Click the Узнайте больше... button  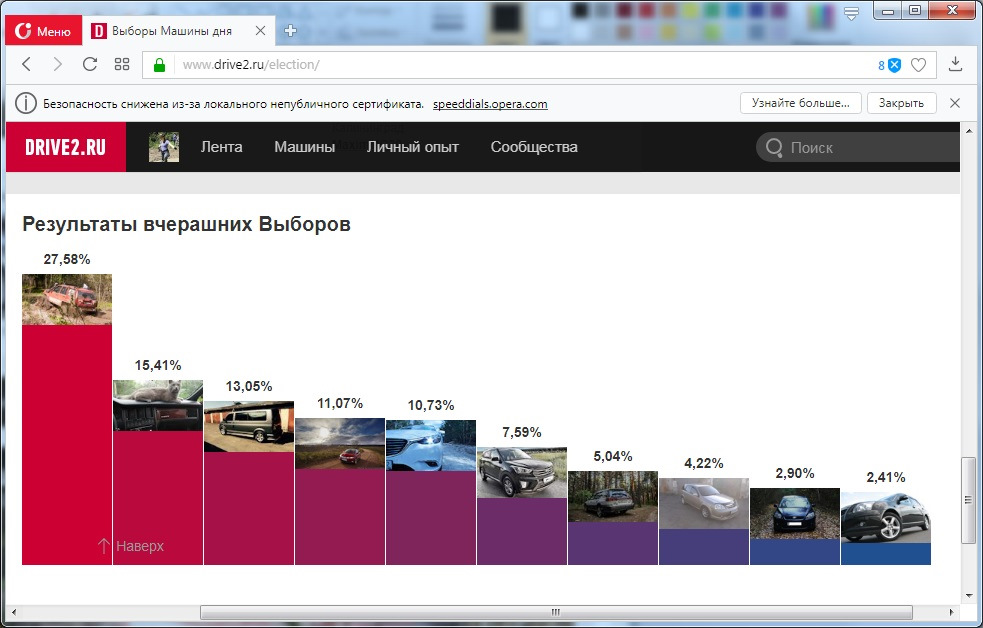pyautogui.click(x=801, y=103)
